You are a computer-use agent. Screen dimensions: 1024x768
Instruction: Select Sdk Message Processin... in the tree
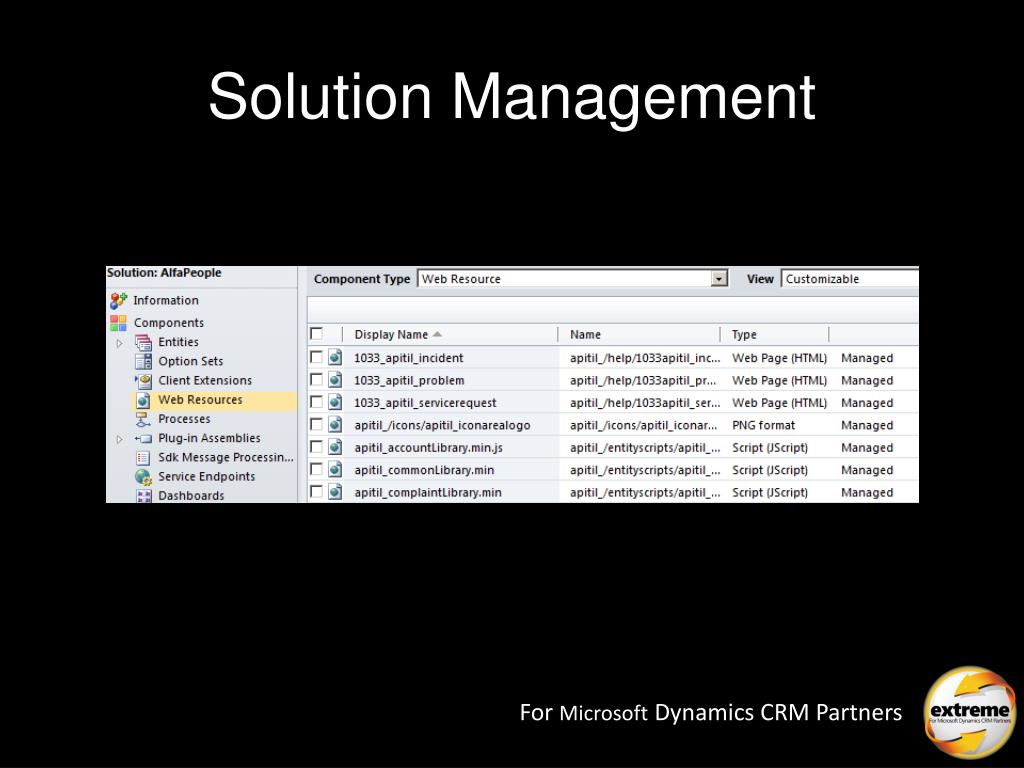pos(226,458)
